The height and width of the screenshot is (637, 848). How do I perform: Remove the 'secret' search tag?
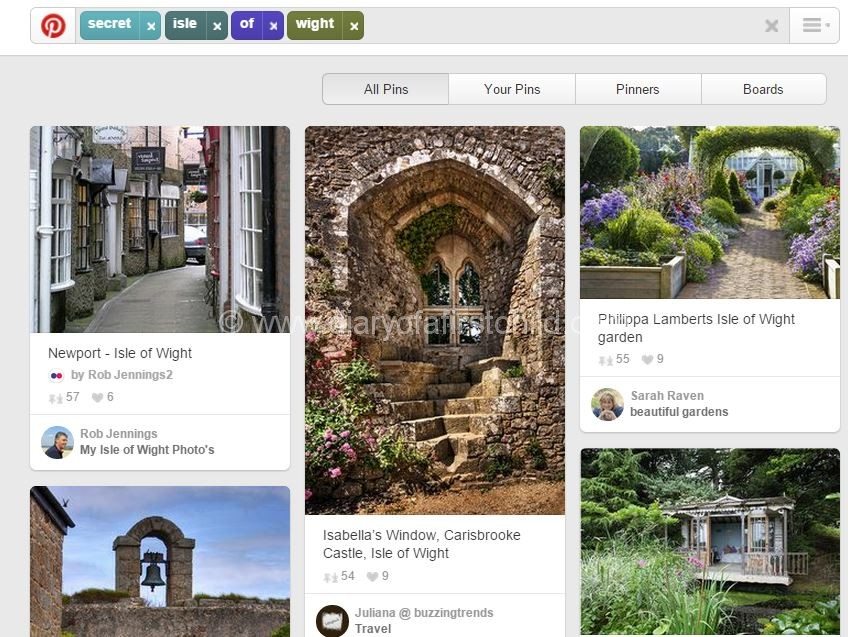pos(151,27)
